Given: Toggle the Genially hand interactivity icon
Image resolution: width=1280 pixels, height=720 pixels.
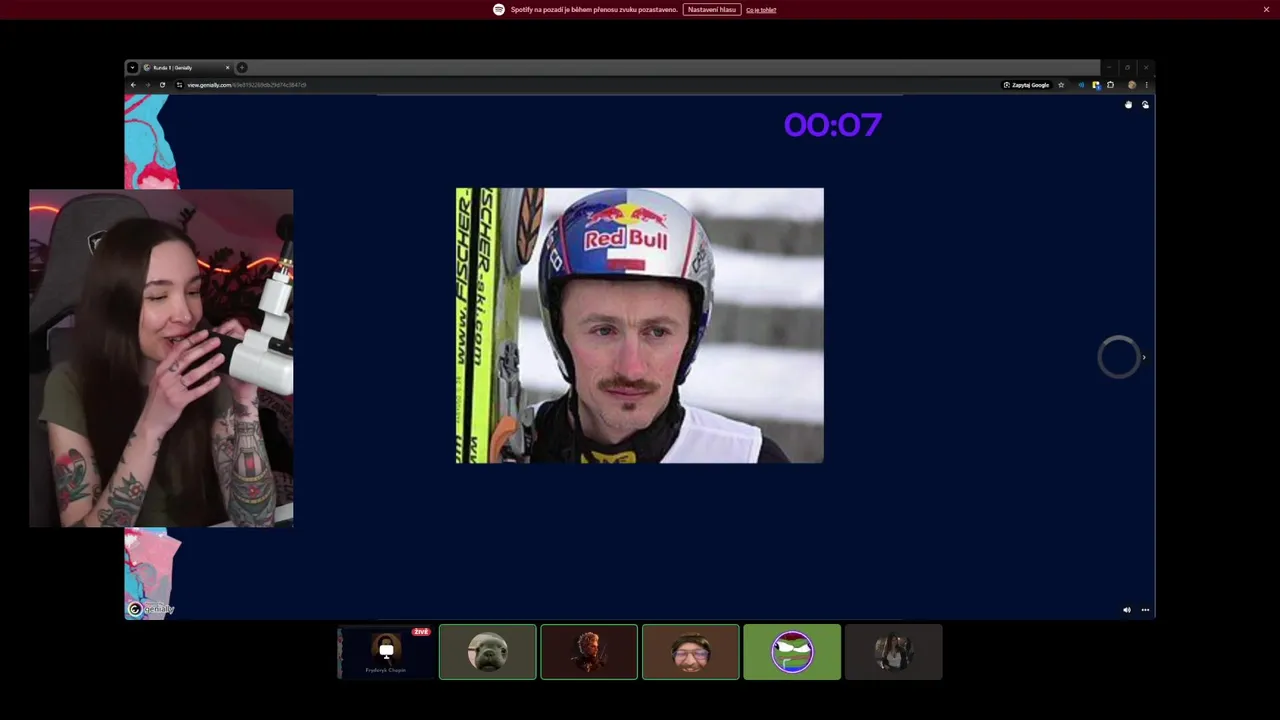Looking at the screenshot, I should (x=1128, y=104).
